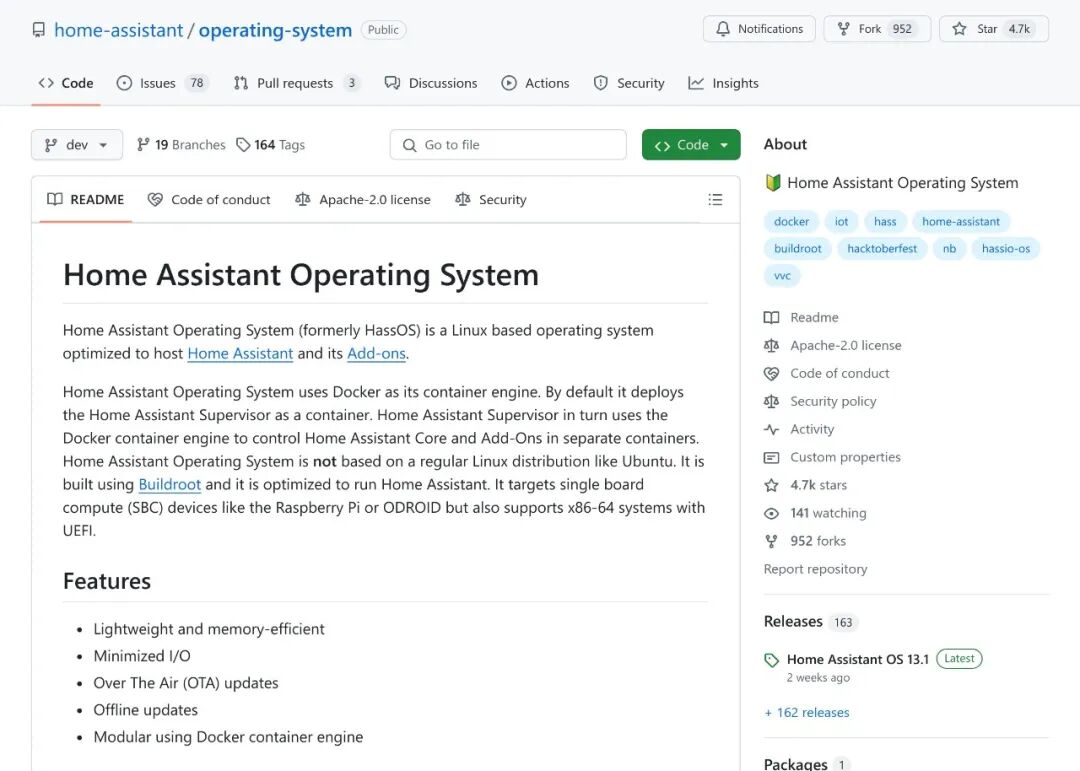Click the branch icon next to 19 Branches
The image size is (1080, 771).
pos(143,145)
